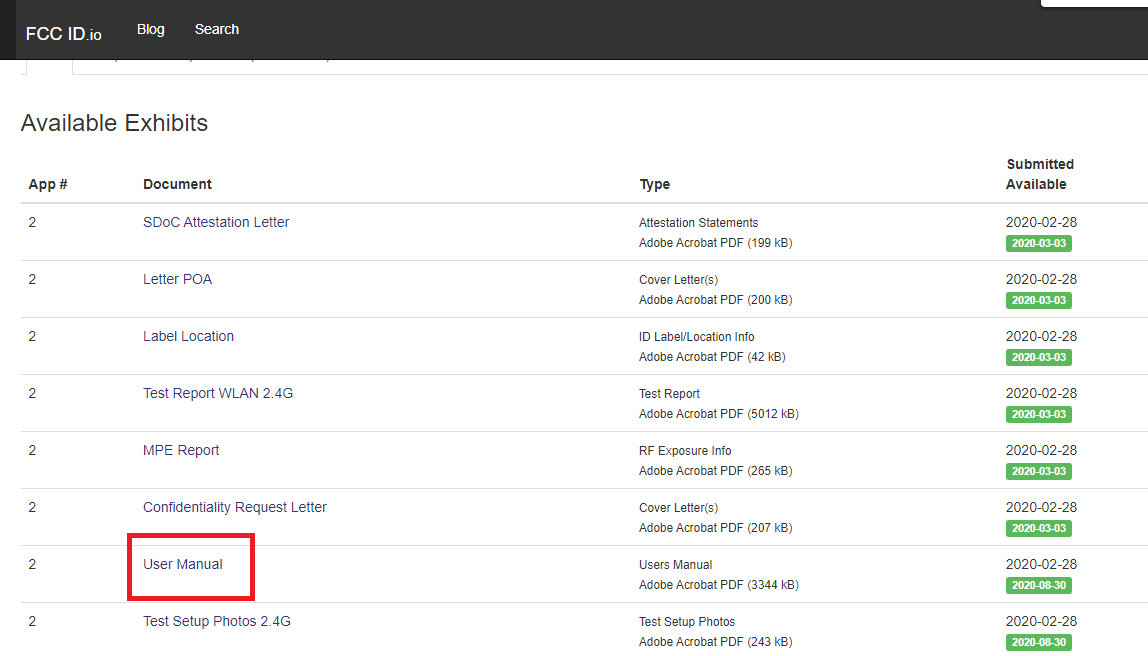Open the User Manual document

click(x=183, y=564)
